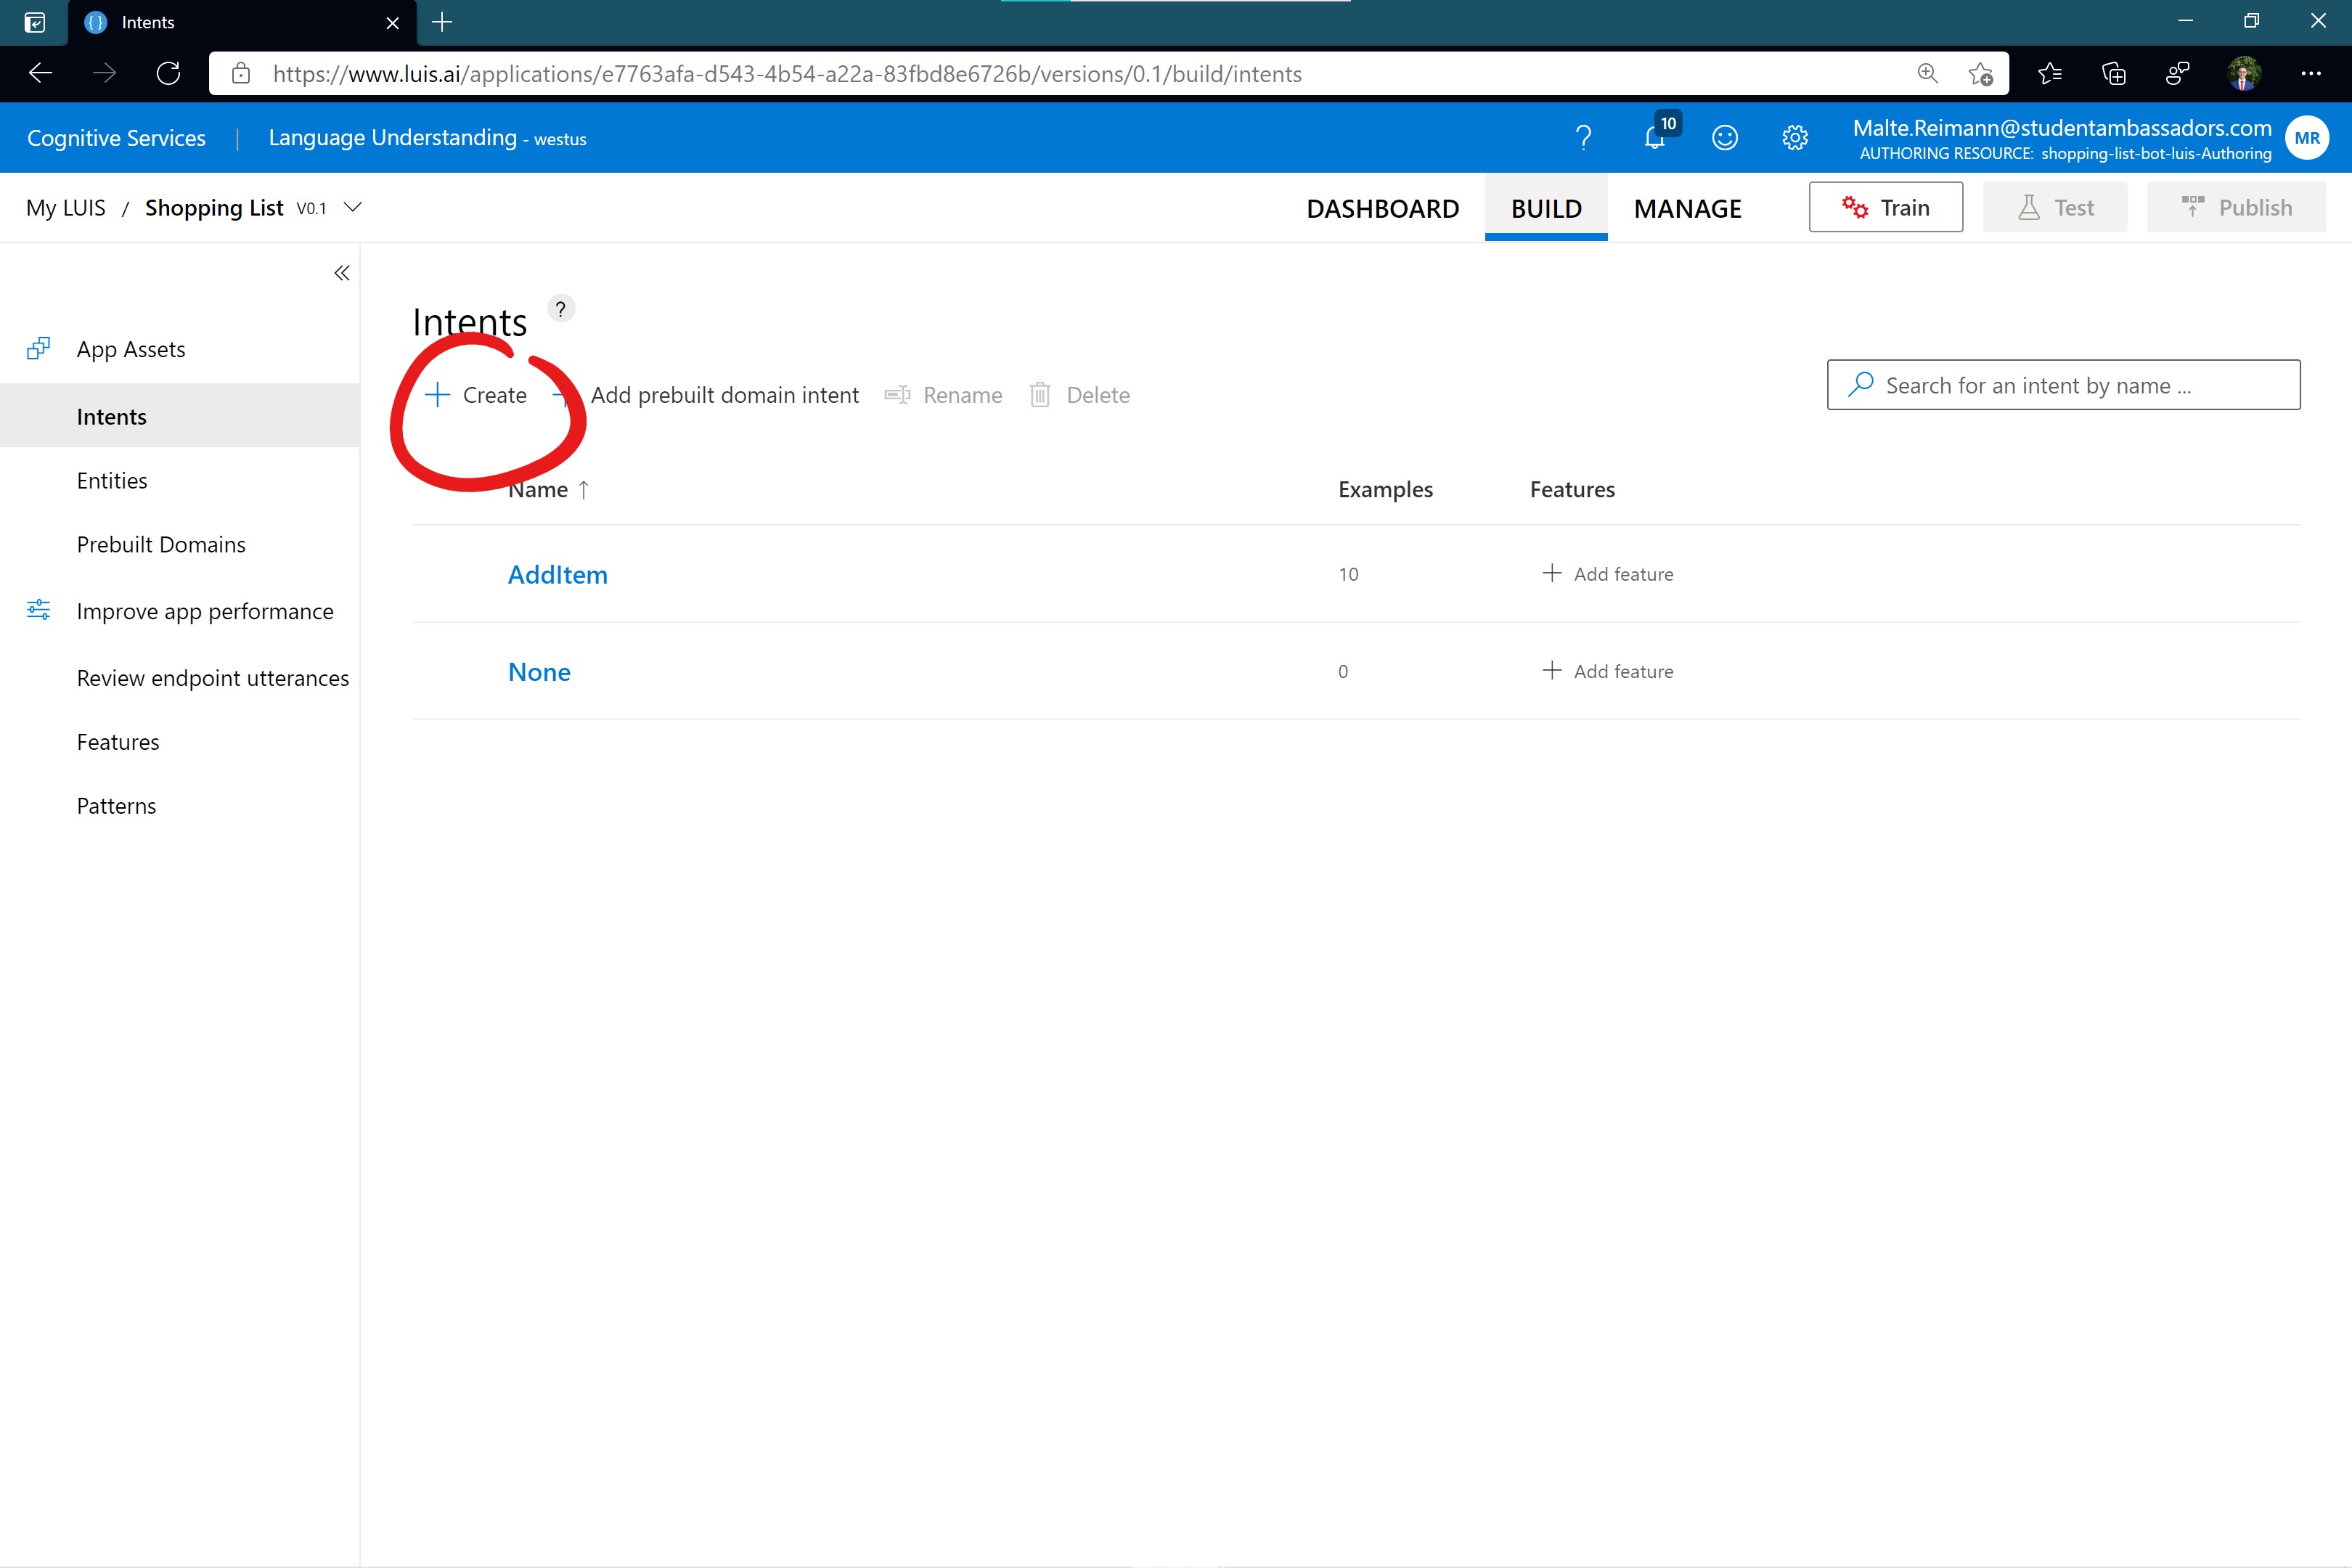
Task: Switch to the MANAGE tab
Action: click(x=1687, y=208)
